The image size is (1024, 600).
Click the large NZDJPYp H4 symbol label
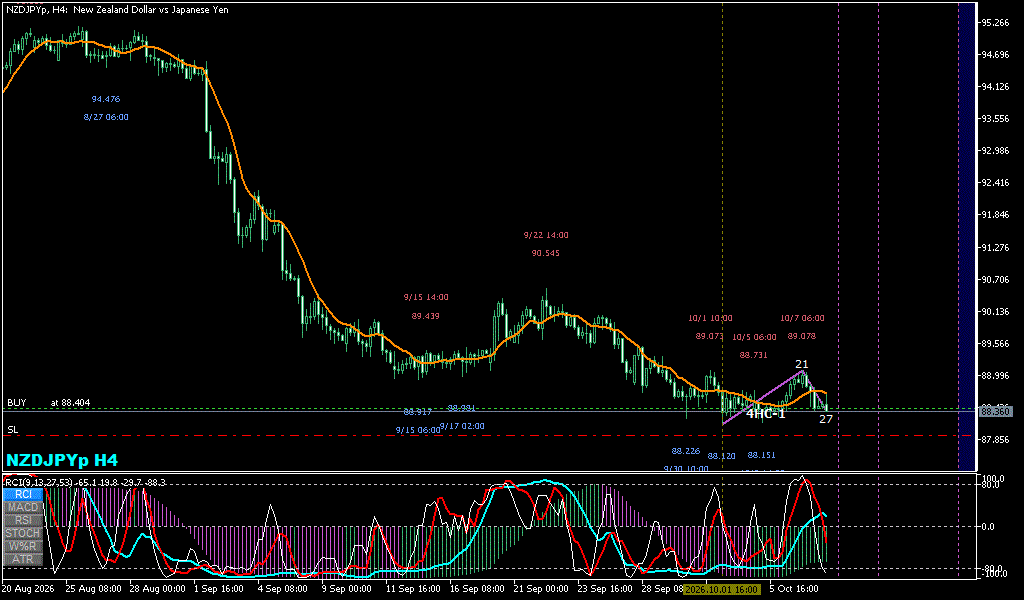pos(62,460)
